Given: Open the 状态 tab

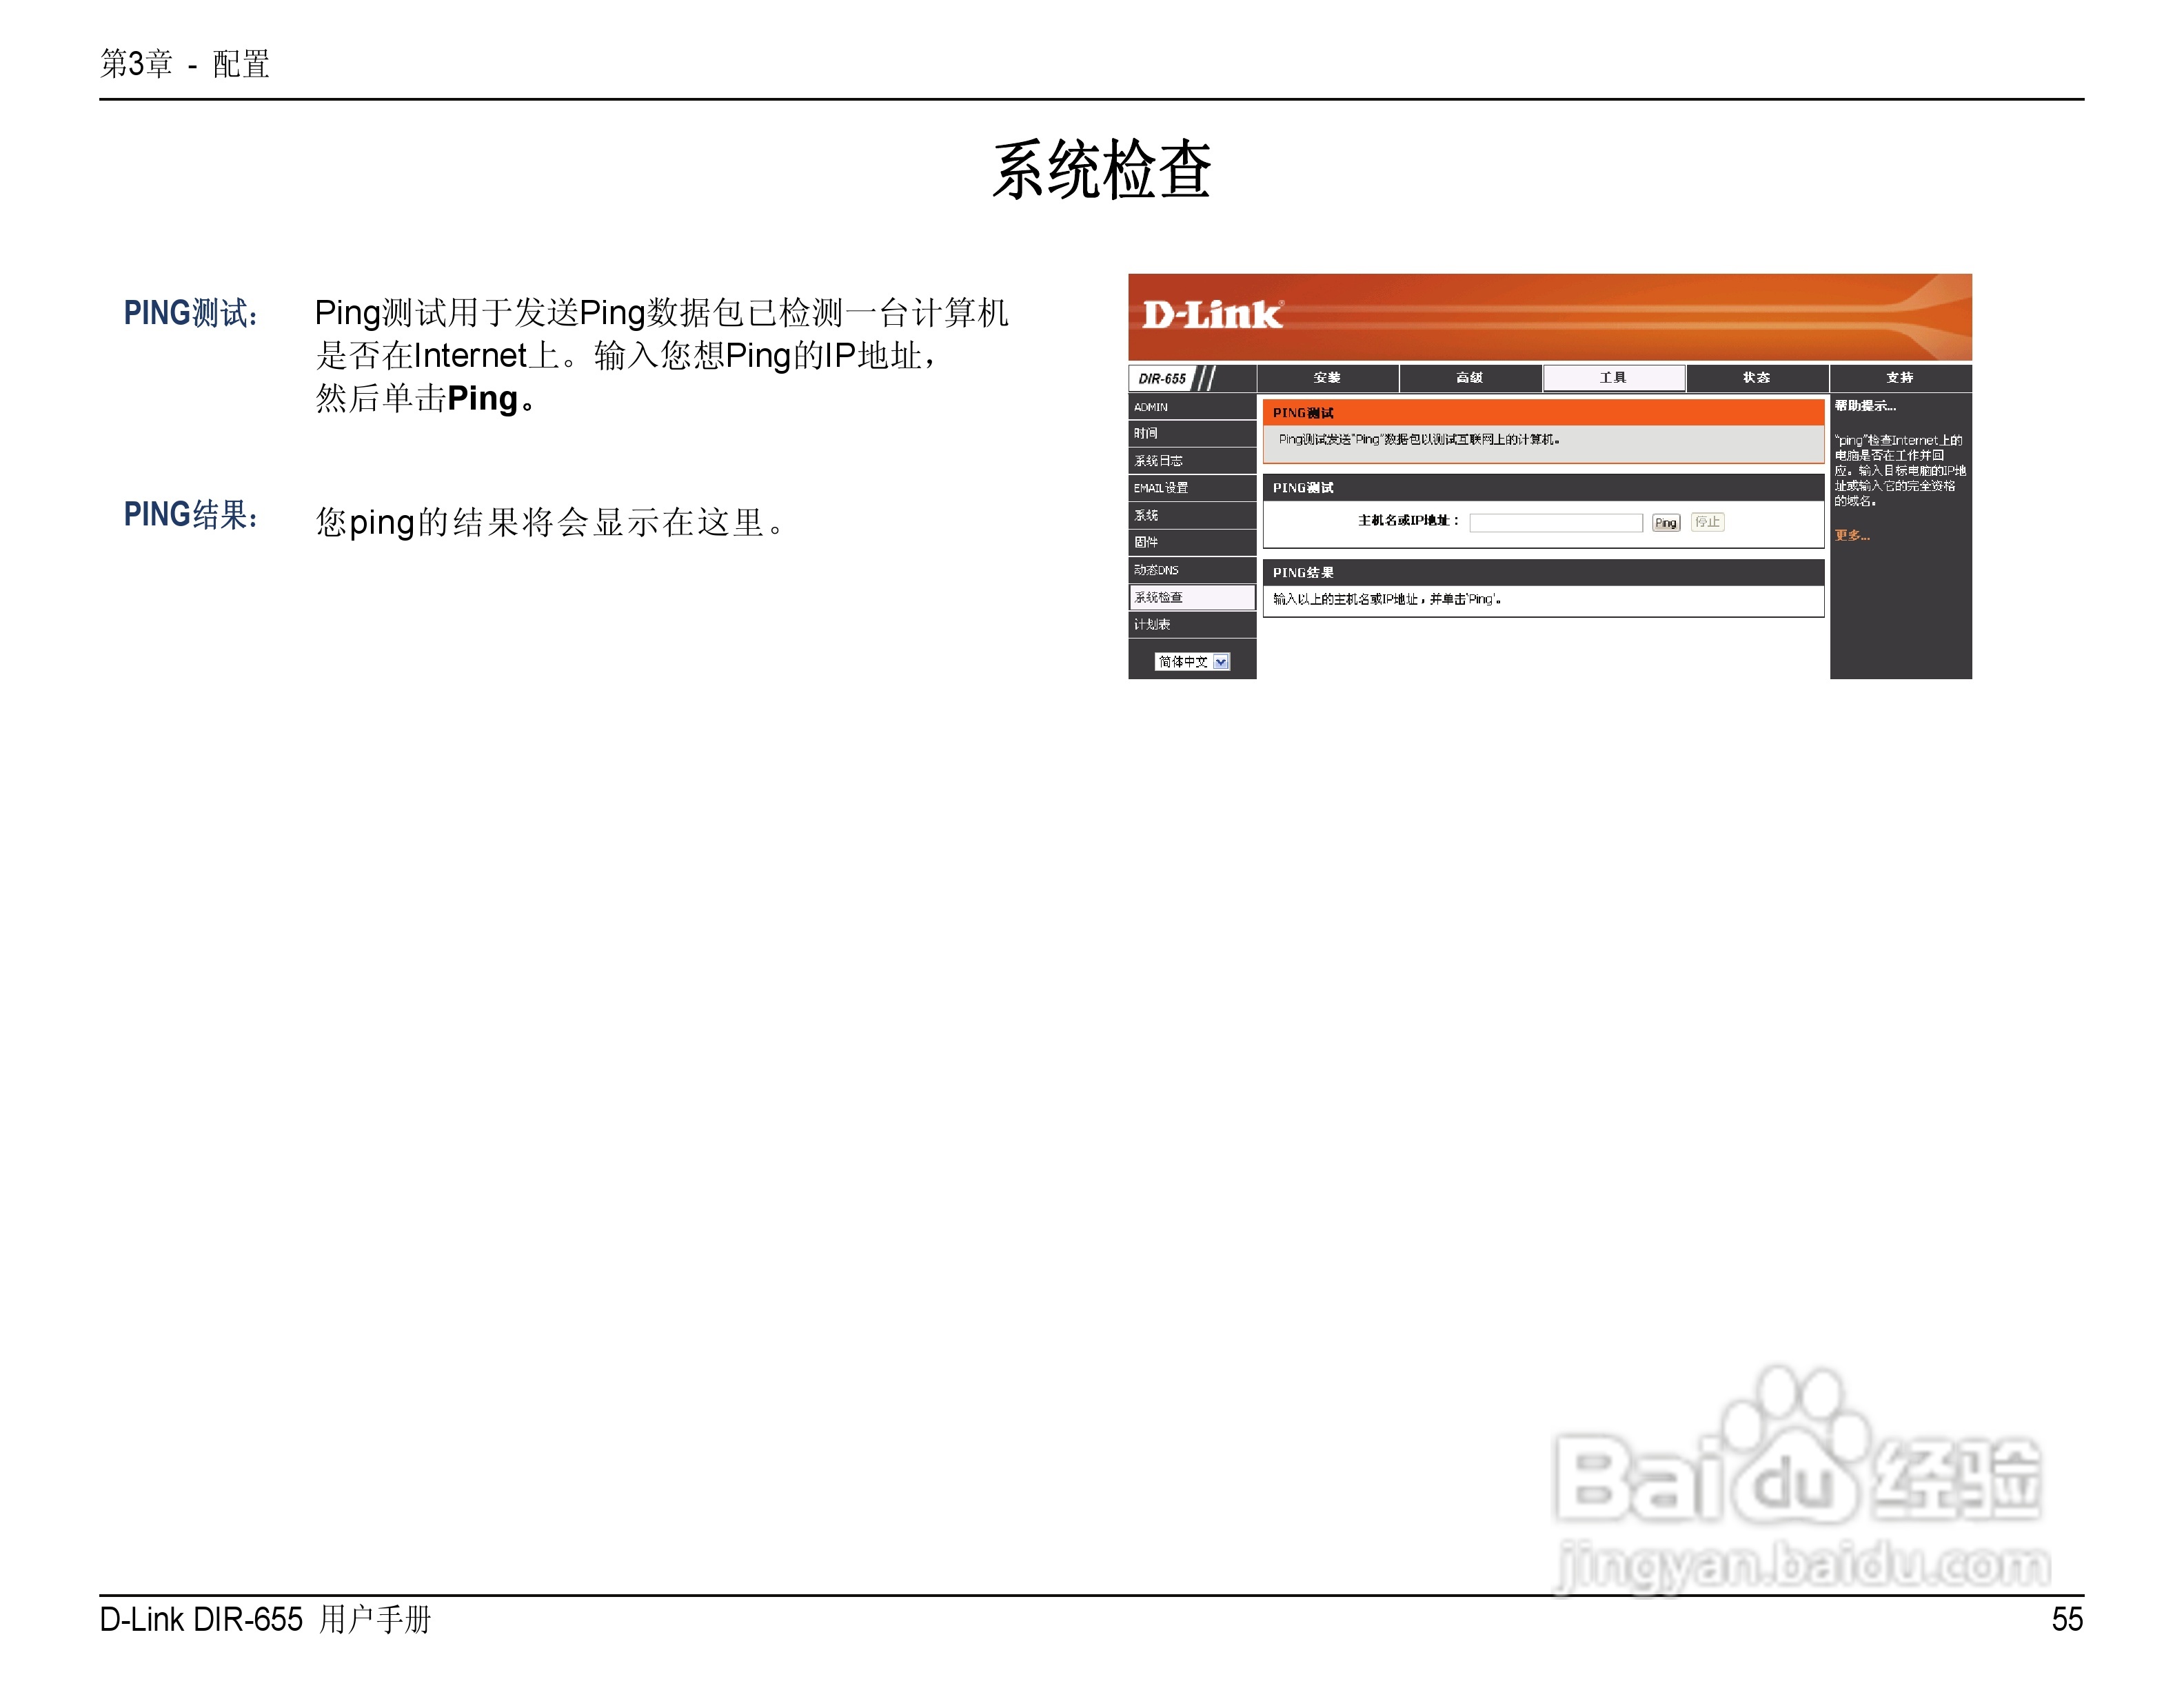Looking at the screenshot, I should pos(1756,377).
